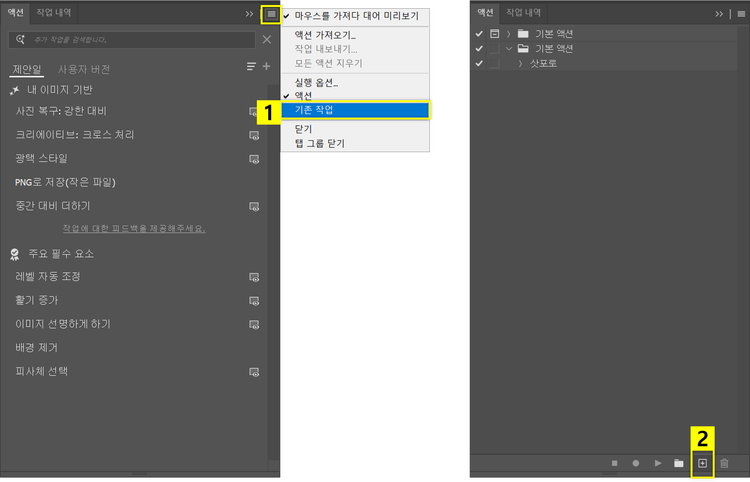The width and height of the screenshot is (750, 482).
Task: Select the 광택 스타일 action
Action: click(41, 159)
